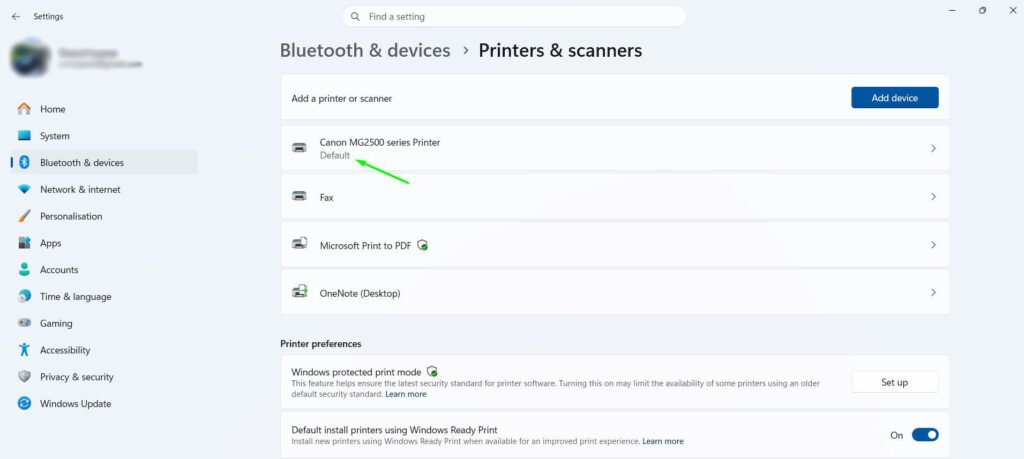
Task: Click the user profile avatar
Action: pos(31,57)
